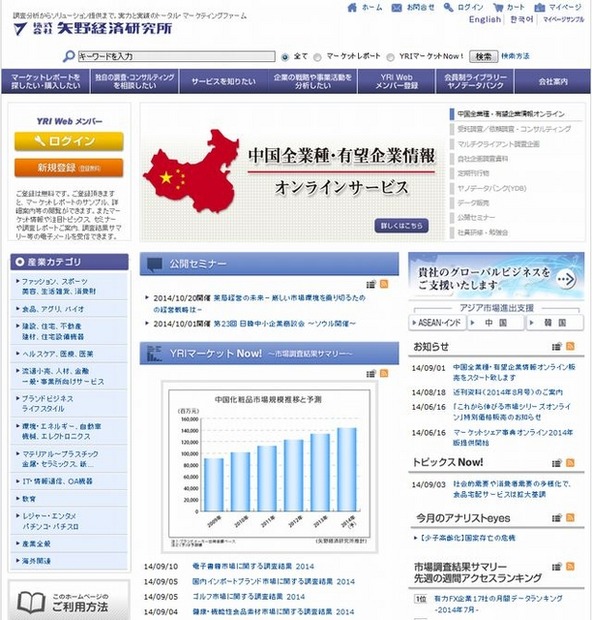Open ゴルフ市場に関する調査結果 2014 link

point(248,597)
